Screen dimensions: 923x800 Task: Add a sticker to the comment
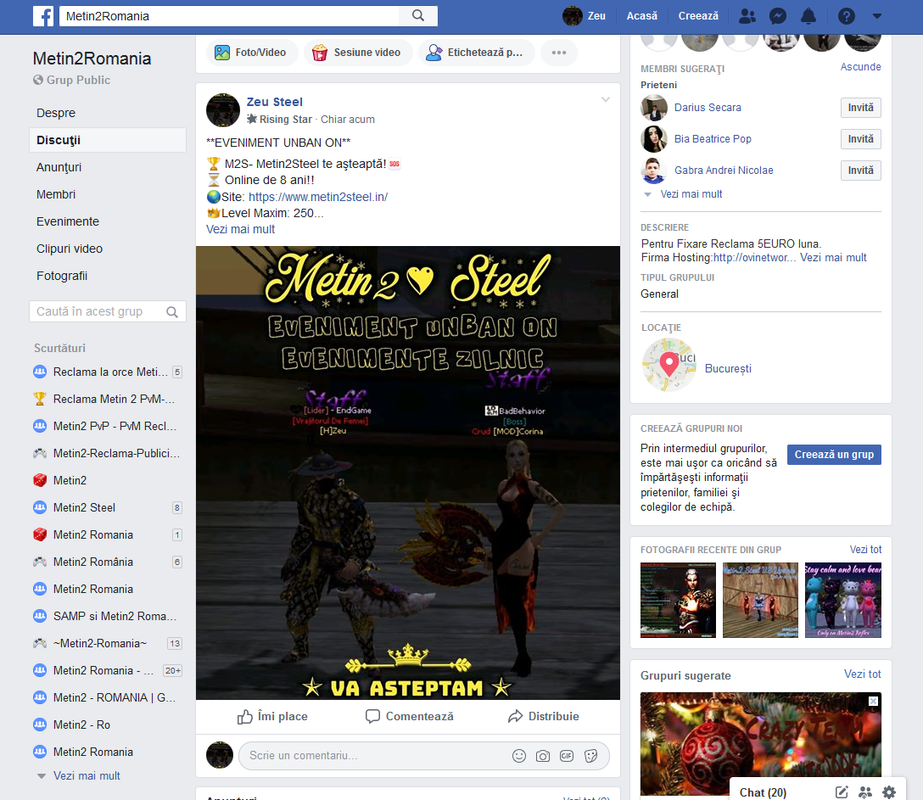(x=591, y=756)
